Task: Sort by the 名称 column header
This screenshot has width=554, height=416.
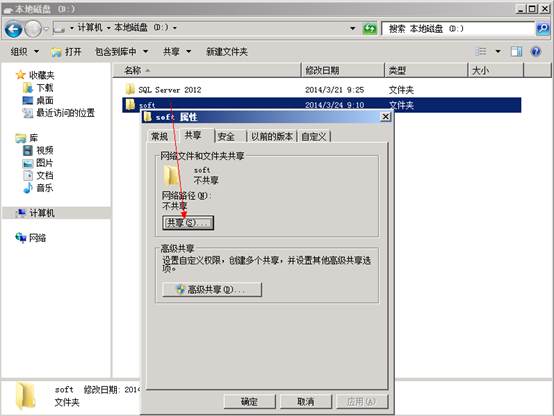Action: pos(207,70)
